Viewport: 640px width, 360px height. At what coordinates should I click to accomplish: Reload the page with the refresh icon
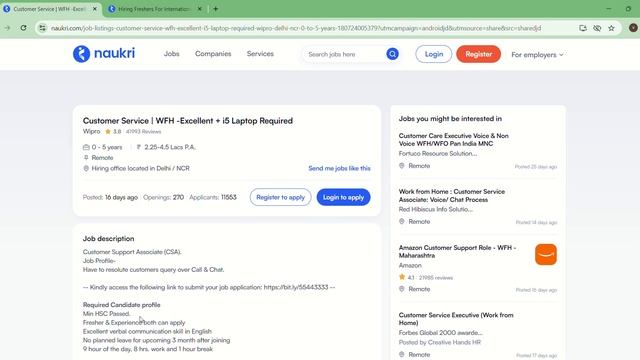23,28
